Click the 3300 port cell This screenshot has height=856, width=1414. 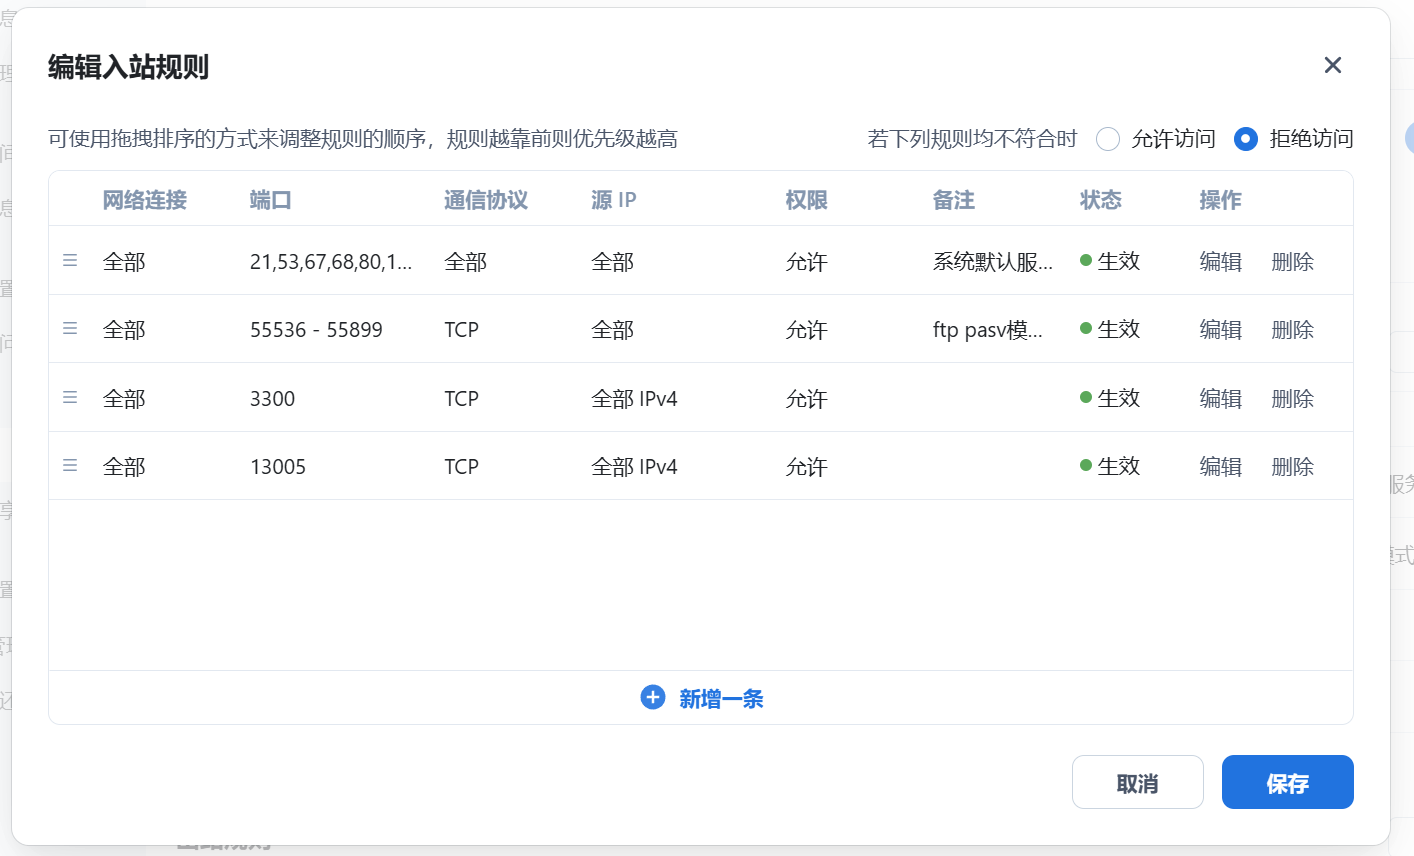[272, 399]
